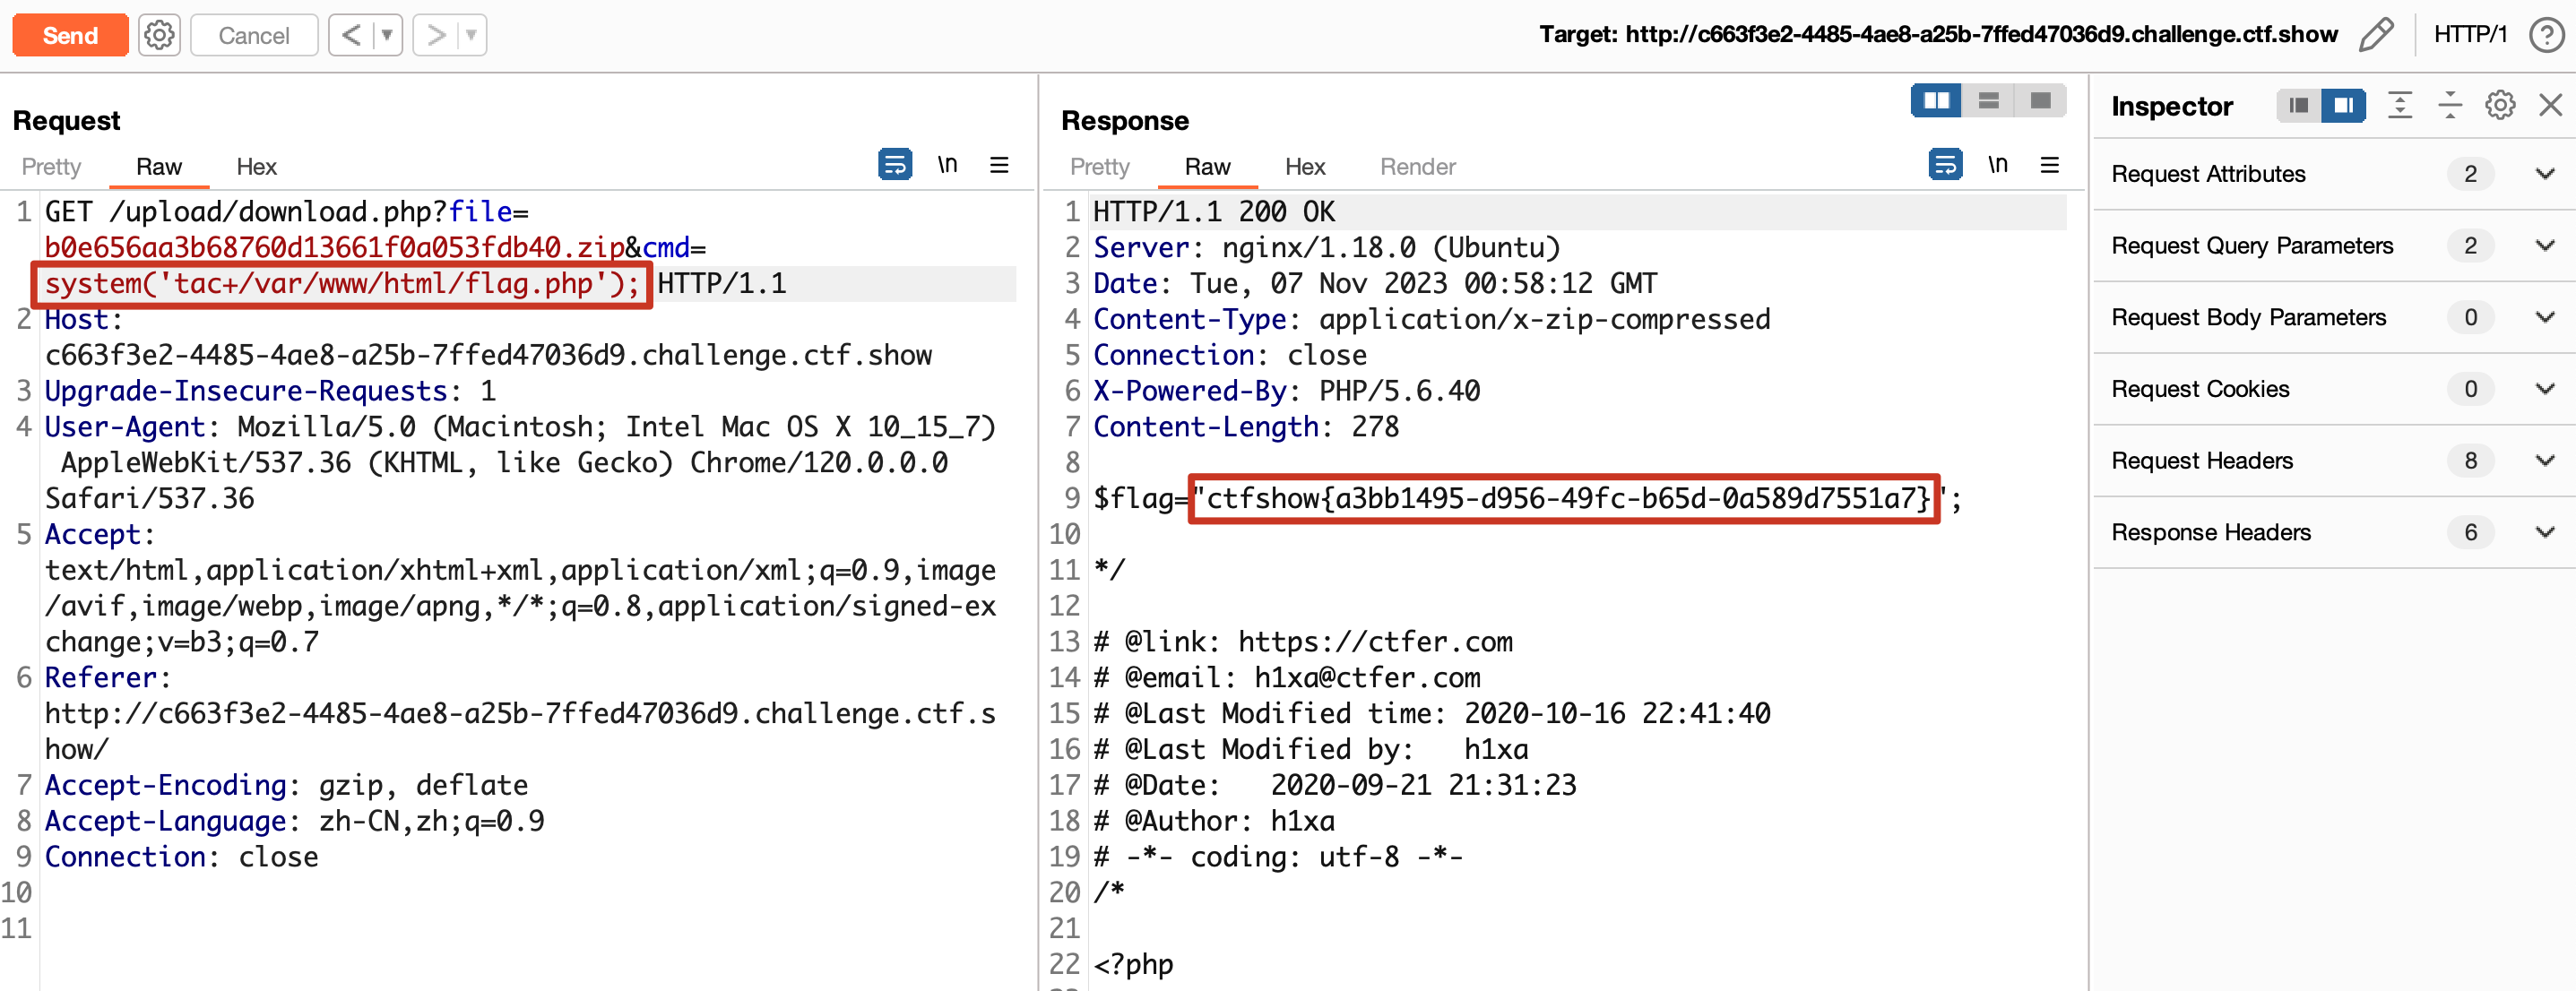
Task: Click the Target URL text
Action: [x=1938, y=35]
